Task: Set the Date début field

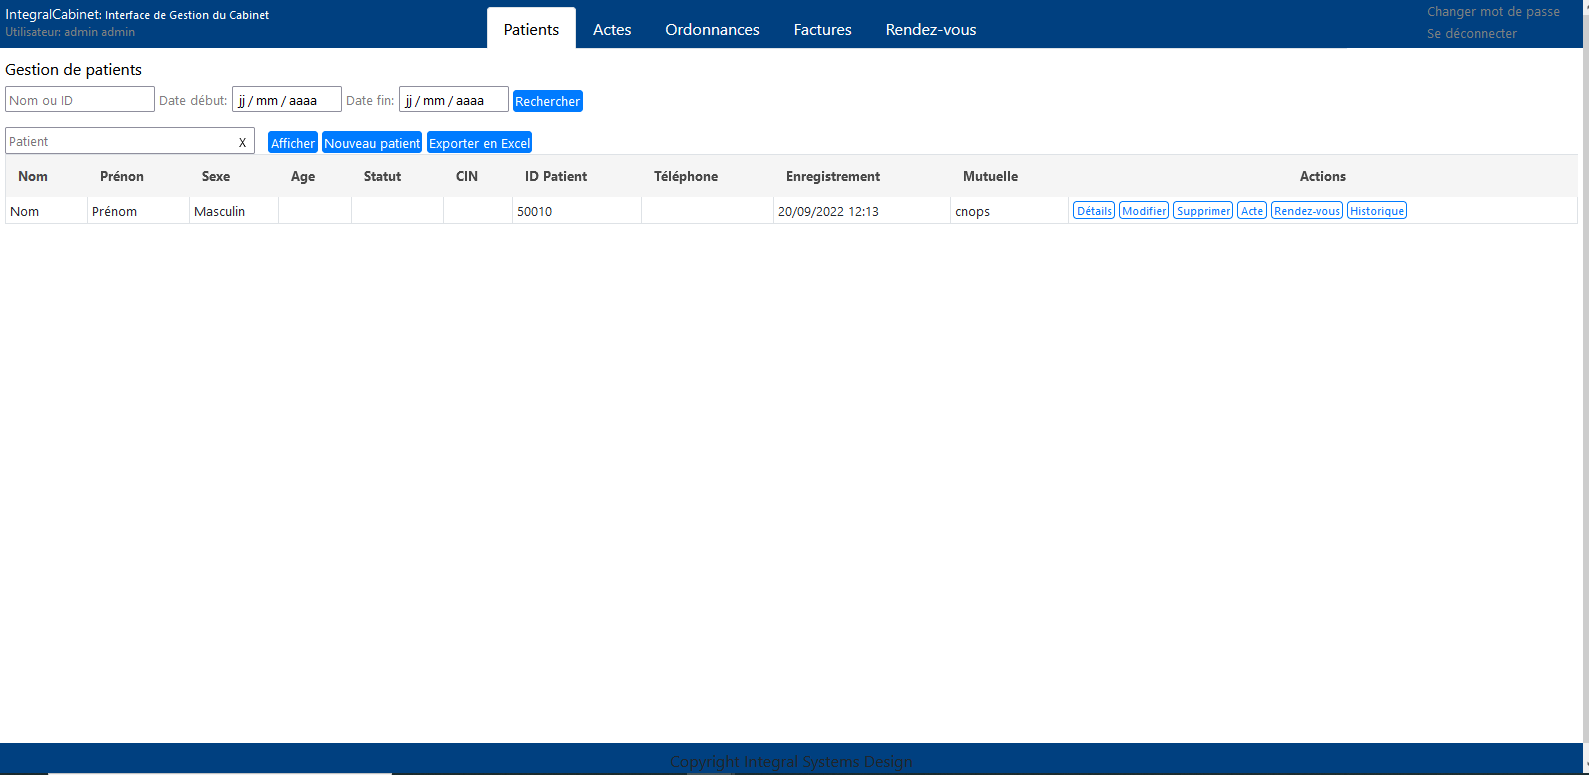Action: tap(287, 100)
